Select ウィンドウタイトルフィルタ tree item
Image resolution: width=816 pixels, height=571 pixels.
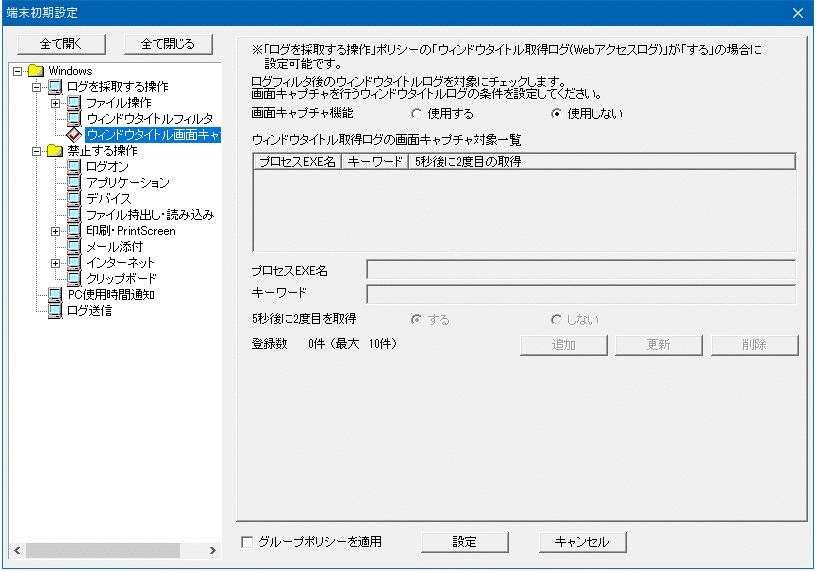pos(149,119)
